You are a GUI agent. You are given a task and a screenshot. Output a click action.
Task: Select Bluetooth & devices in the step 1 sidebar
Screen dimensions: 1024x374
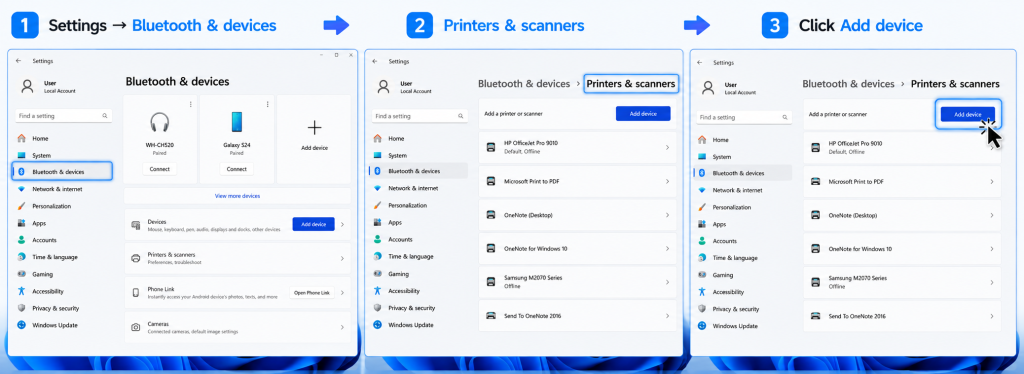(x=63, y=172)
